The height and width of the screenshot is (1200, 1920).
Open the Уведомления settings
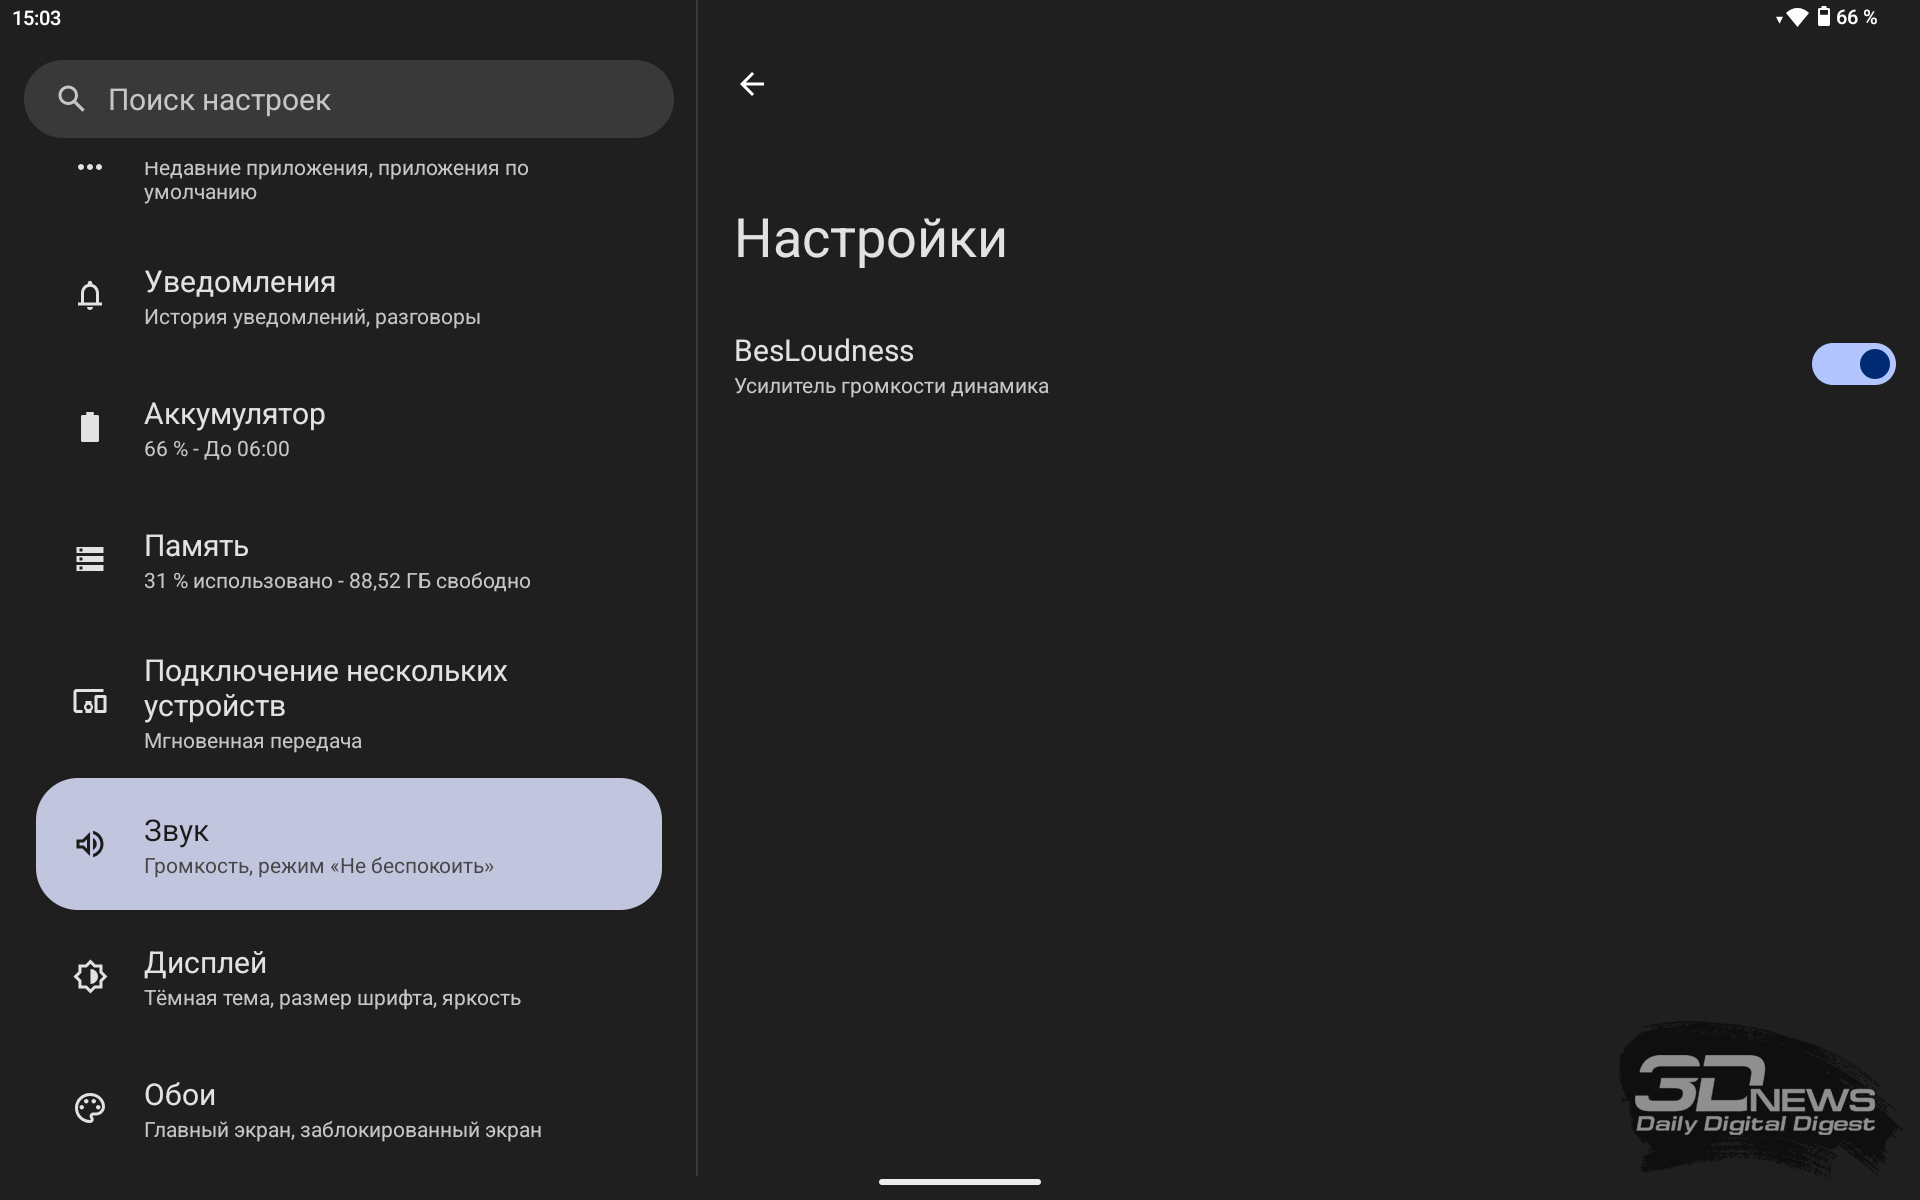tap(348, 297)
